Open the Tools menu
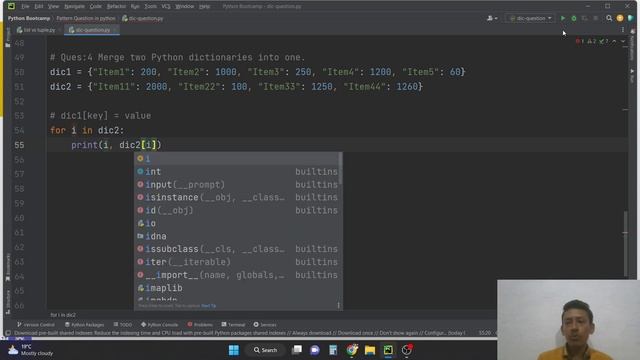640x360 pixels. coord(151,6)
